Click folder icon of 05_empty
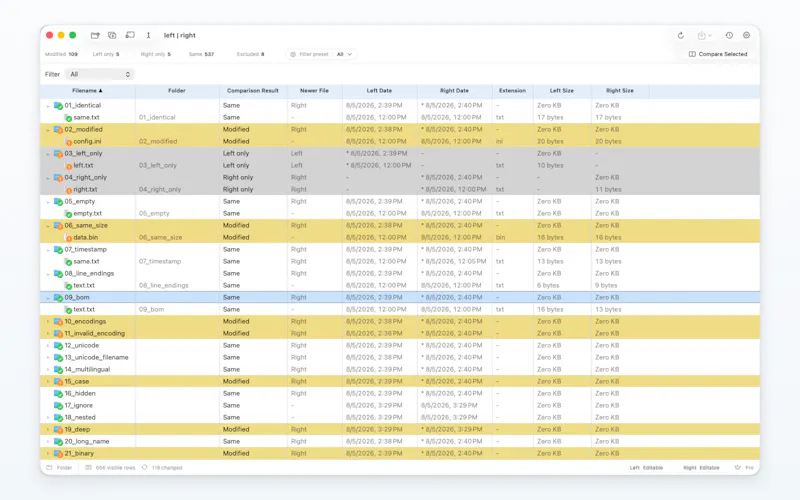Screen dimensions: 800x500 point(58,202)
